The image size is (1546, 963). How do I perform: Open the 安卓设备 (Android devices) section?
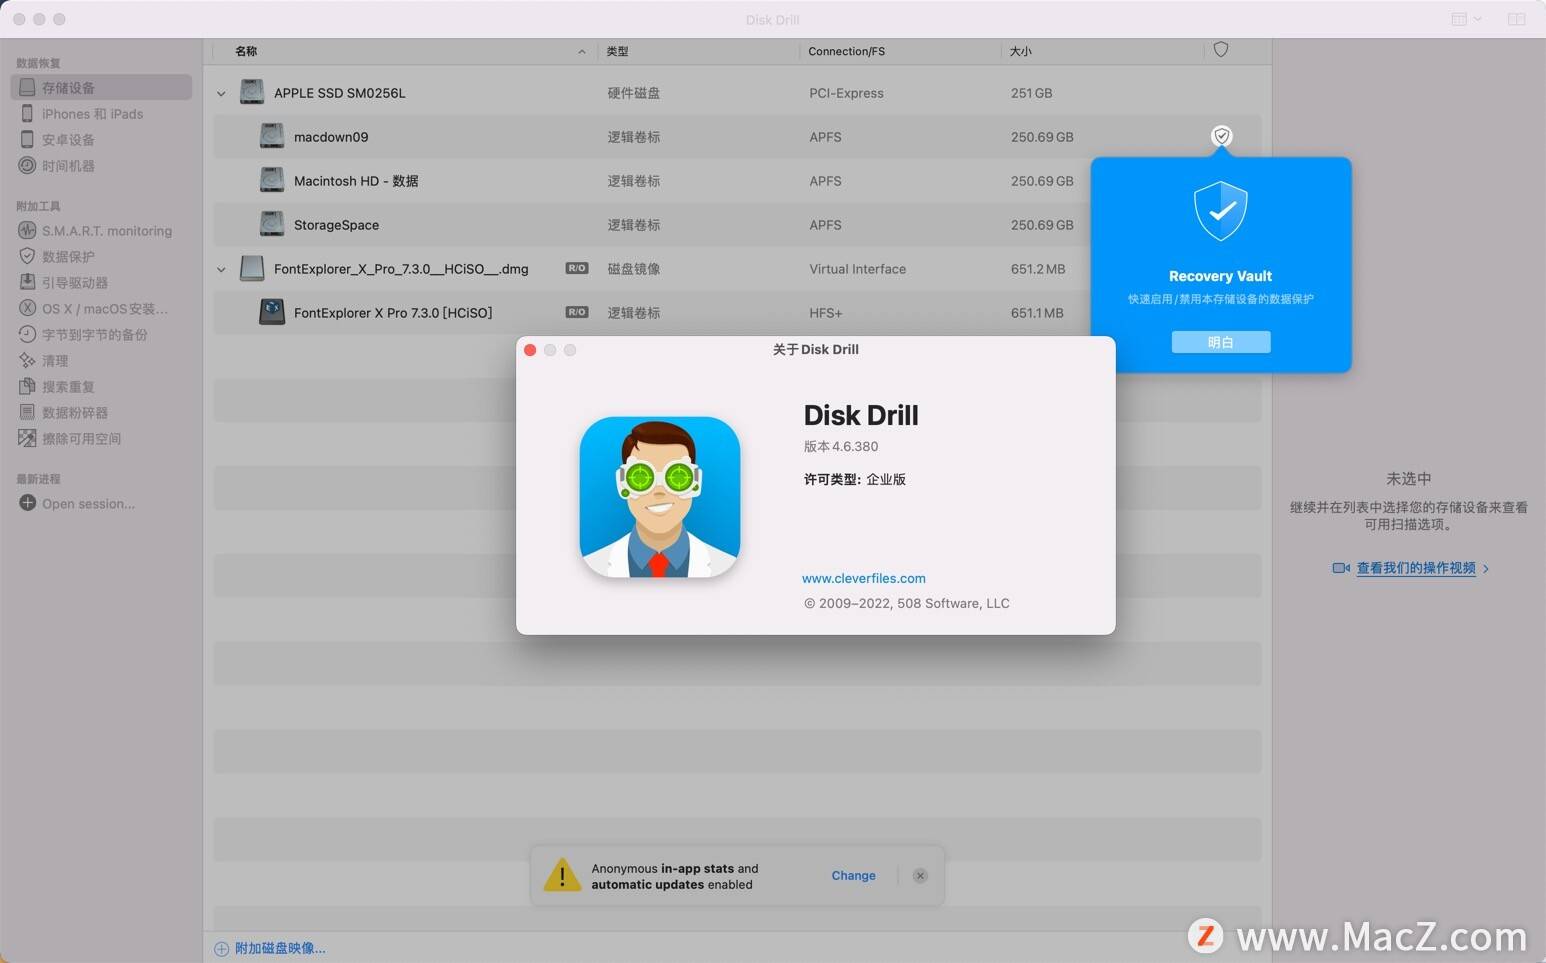click(x=68, y=139)
